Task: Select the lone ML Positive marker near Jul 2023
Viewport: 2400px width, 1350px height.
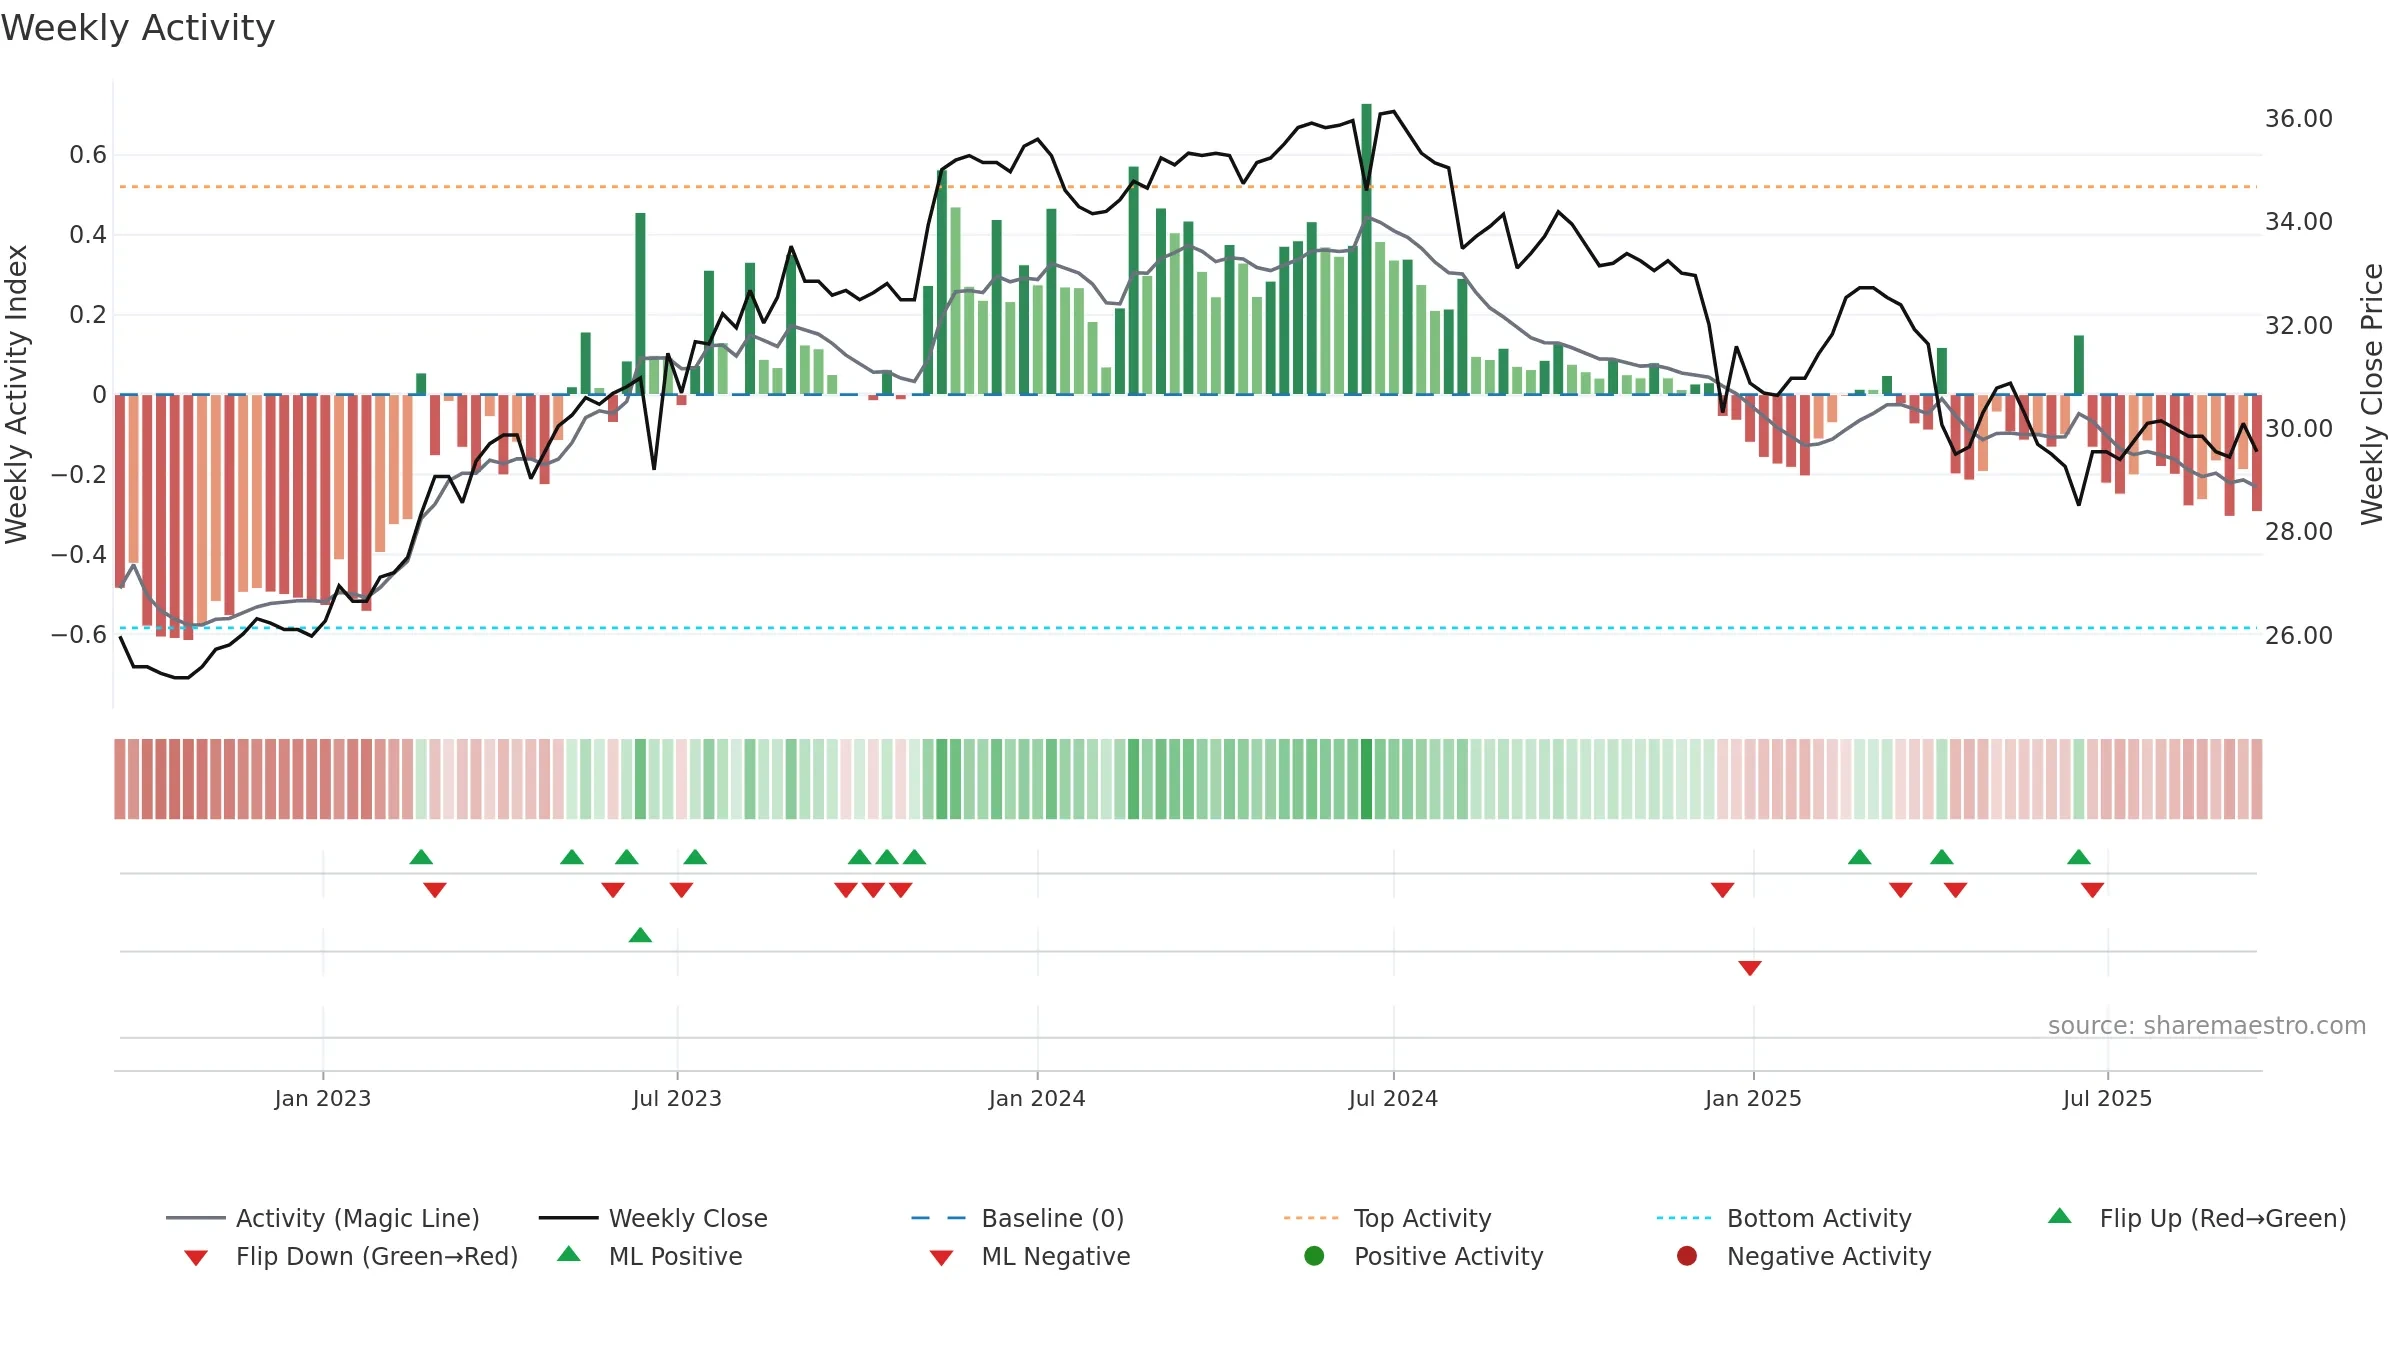Action: click(641, 935)
